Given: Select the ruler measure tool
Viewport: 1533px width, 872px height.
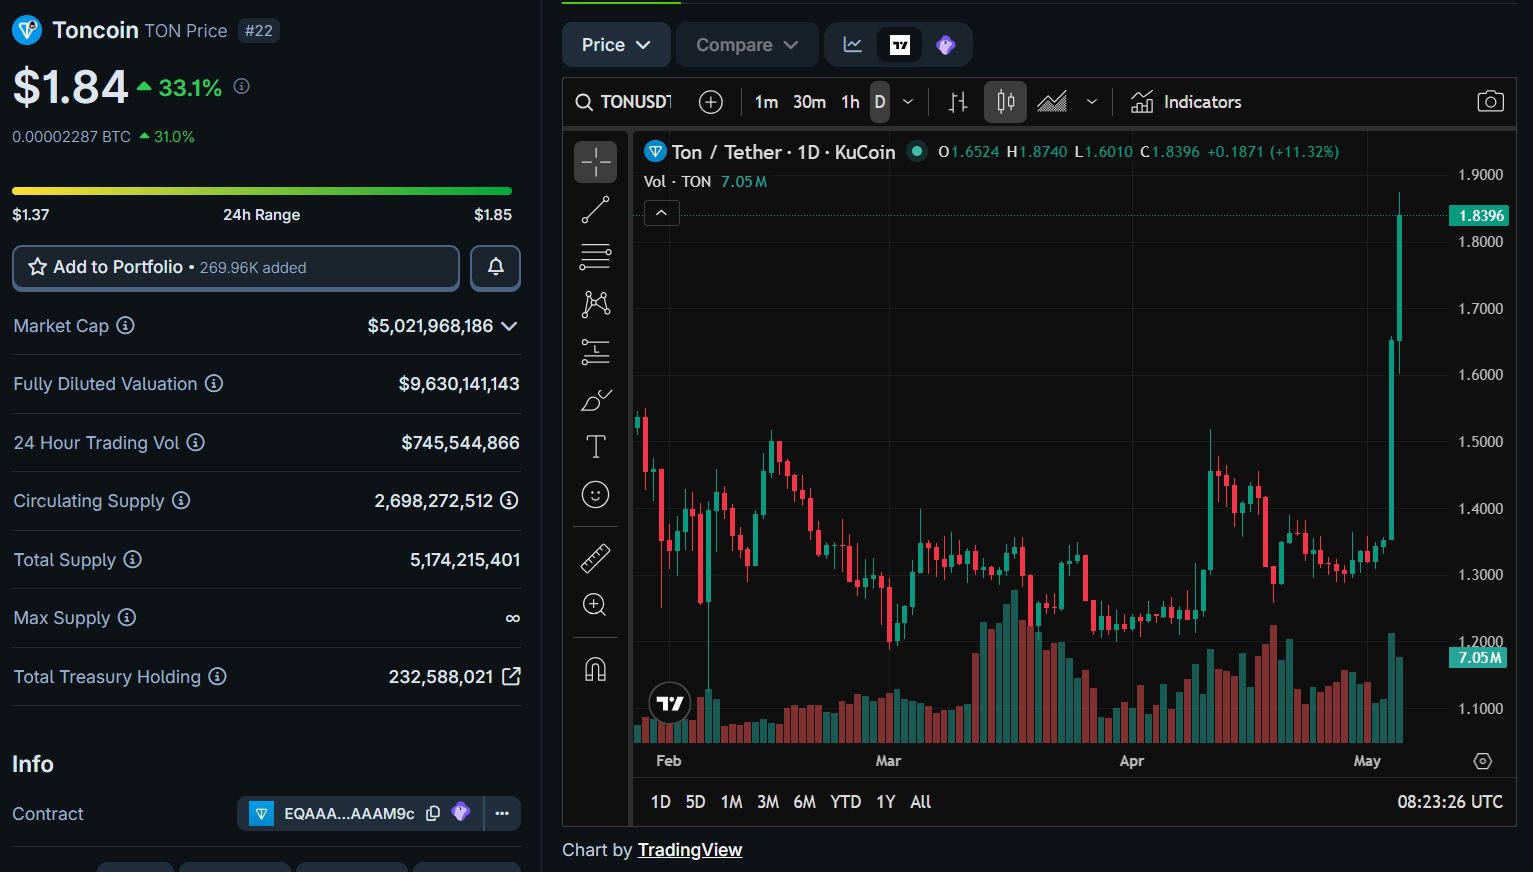Looking at the screenshot, I should [x=595, y=558].
